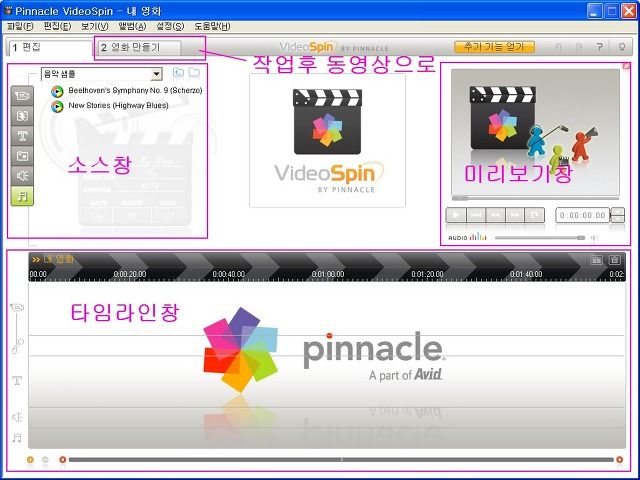Open the 도움말(H) menu

[212, 26]
